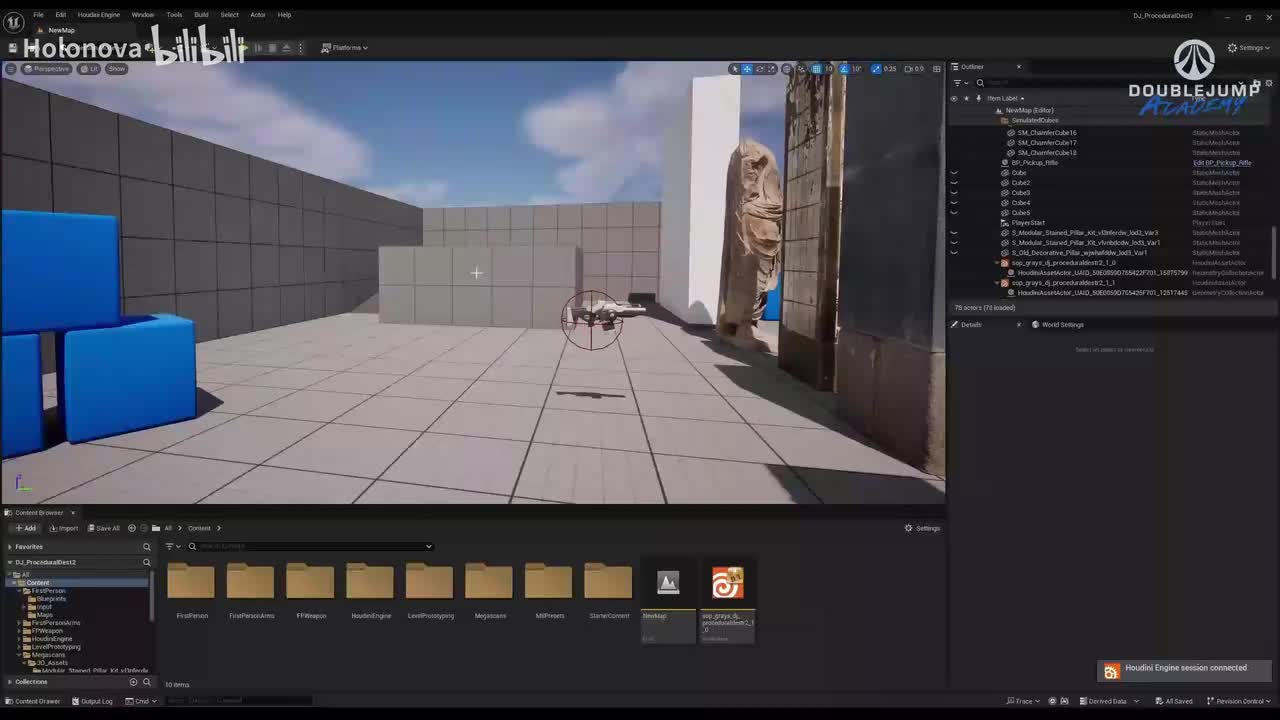Click the Unreal Engine logo icon
This screenshot has height=720, width=1280.
(14, 21)
